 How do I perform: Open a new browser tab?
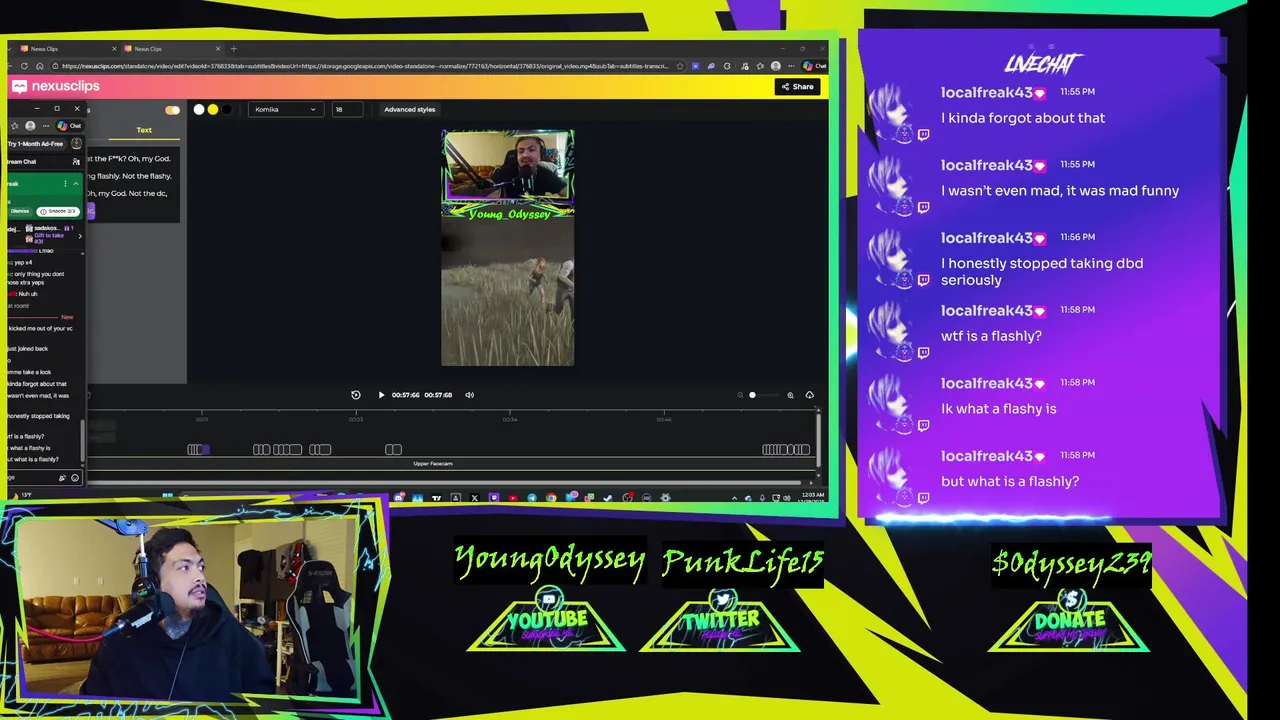tap(234, 48)
